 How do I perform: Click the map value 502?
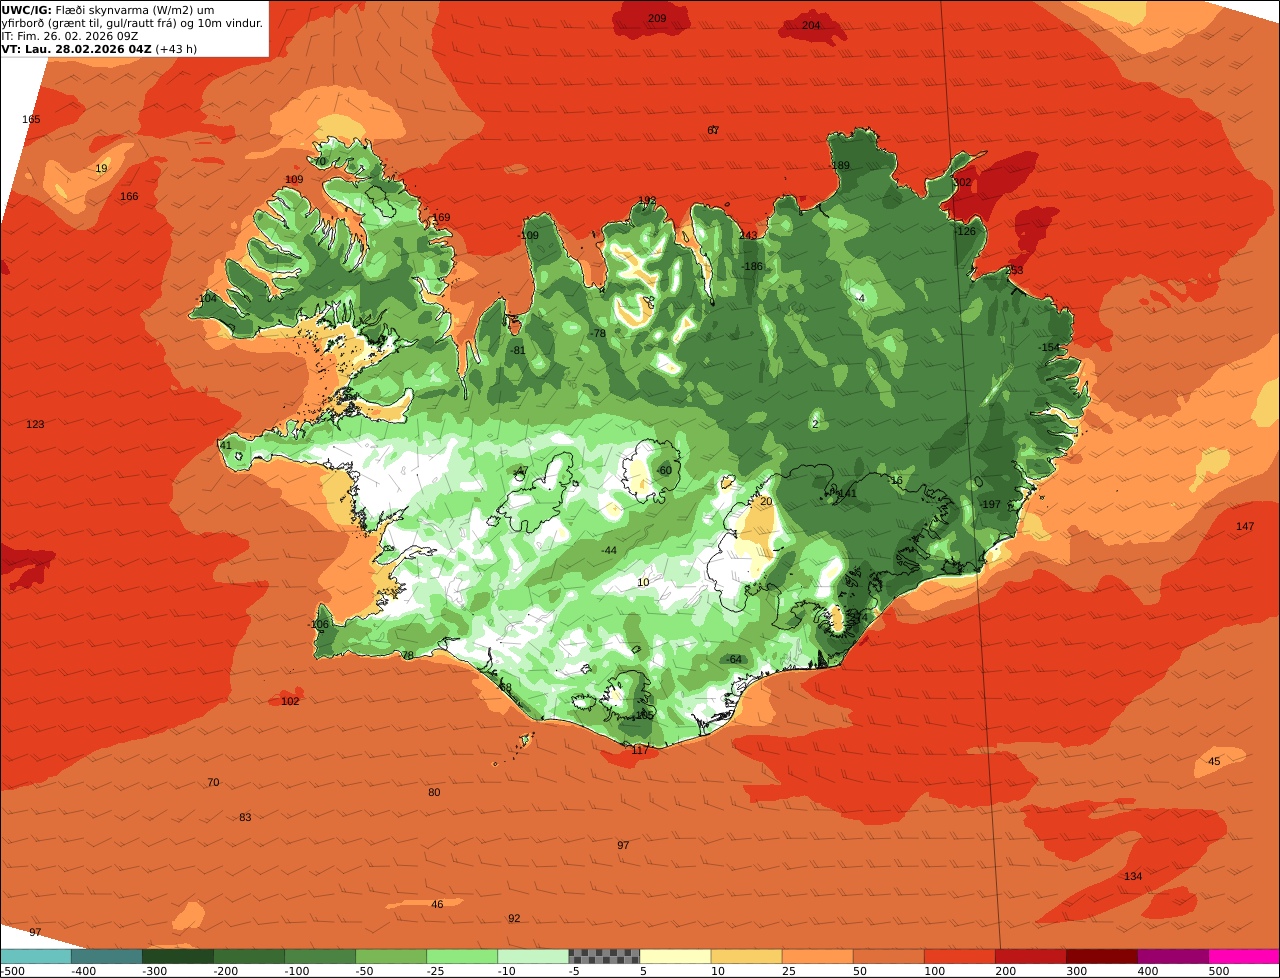click(962, 183)
